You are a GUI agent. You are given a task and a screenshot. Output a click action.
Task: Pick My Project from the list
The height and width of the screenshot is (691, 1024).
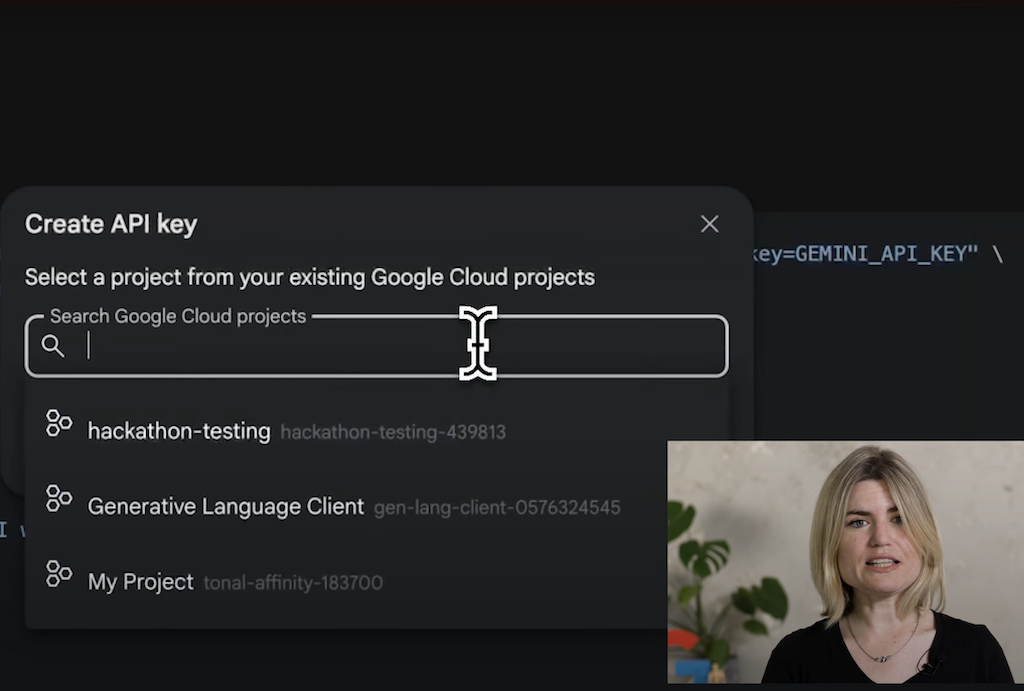click(x=141, y=582)
